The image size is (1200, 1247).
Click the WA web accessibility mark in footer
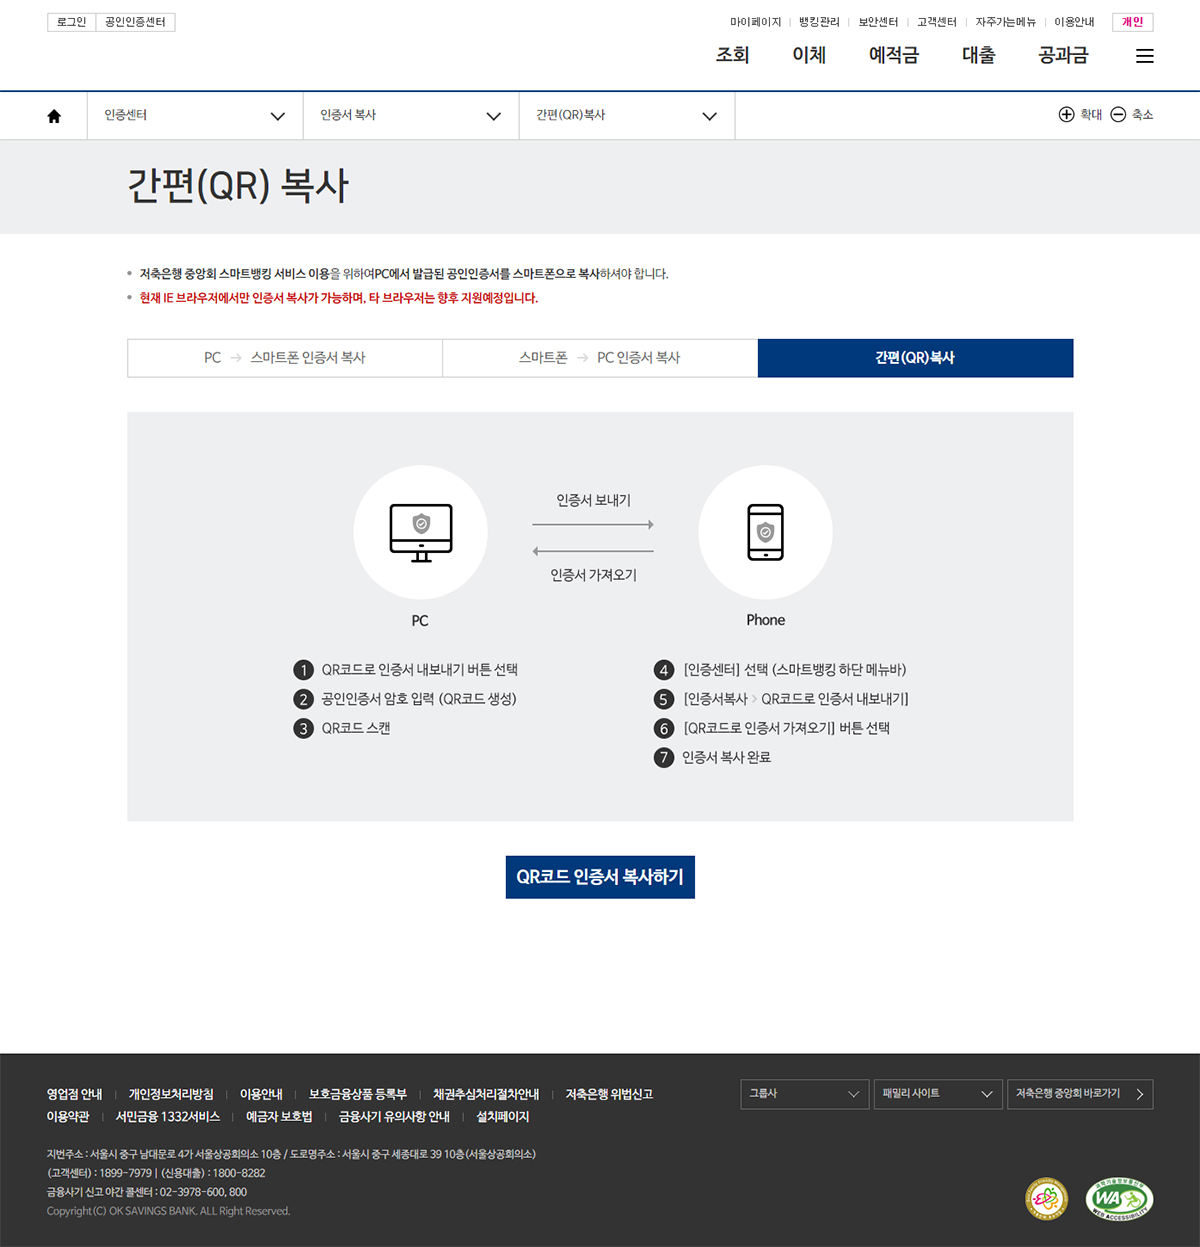click(x=1119, y=1199)
